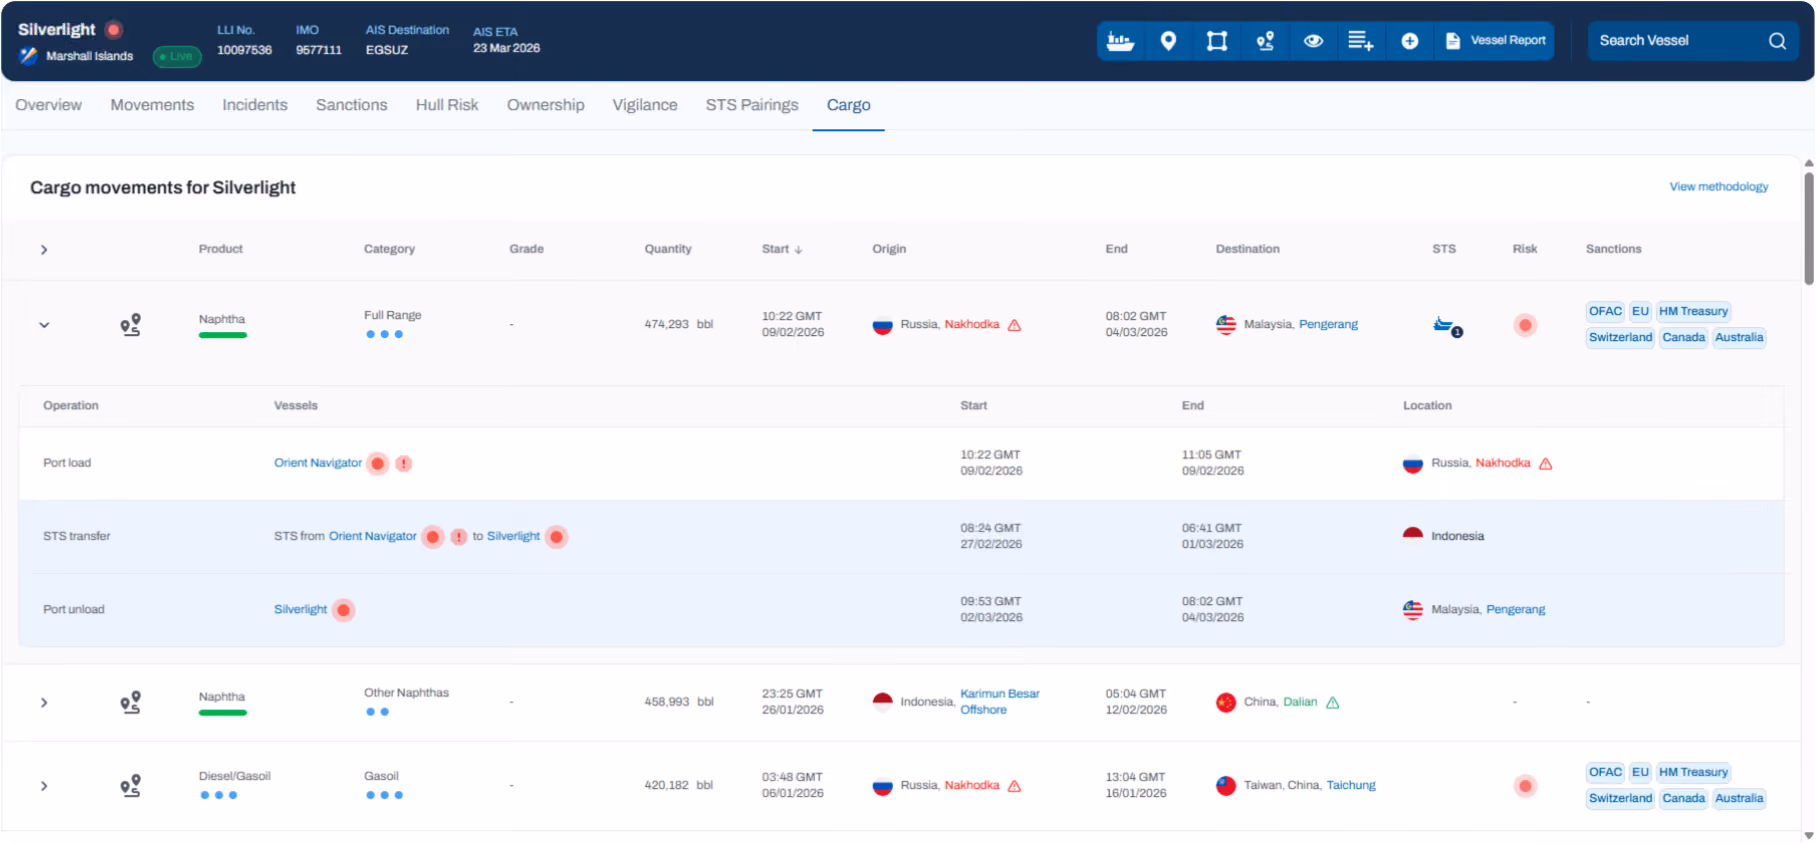Open Silverlight link in STS transfer row
This screenshot has height=843, width=1816.
[513, 536]
